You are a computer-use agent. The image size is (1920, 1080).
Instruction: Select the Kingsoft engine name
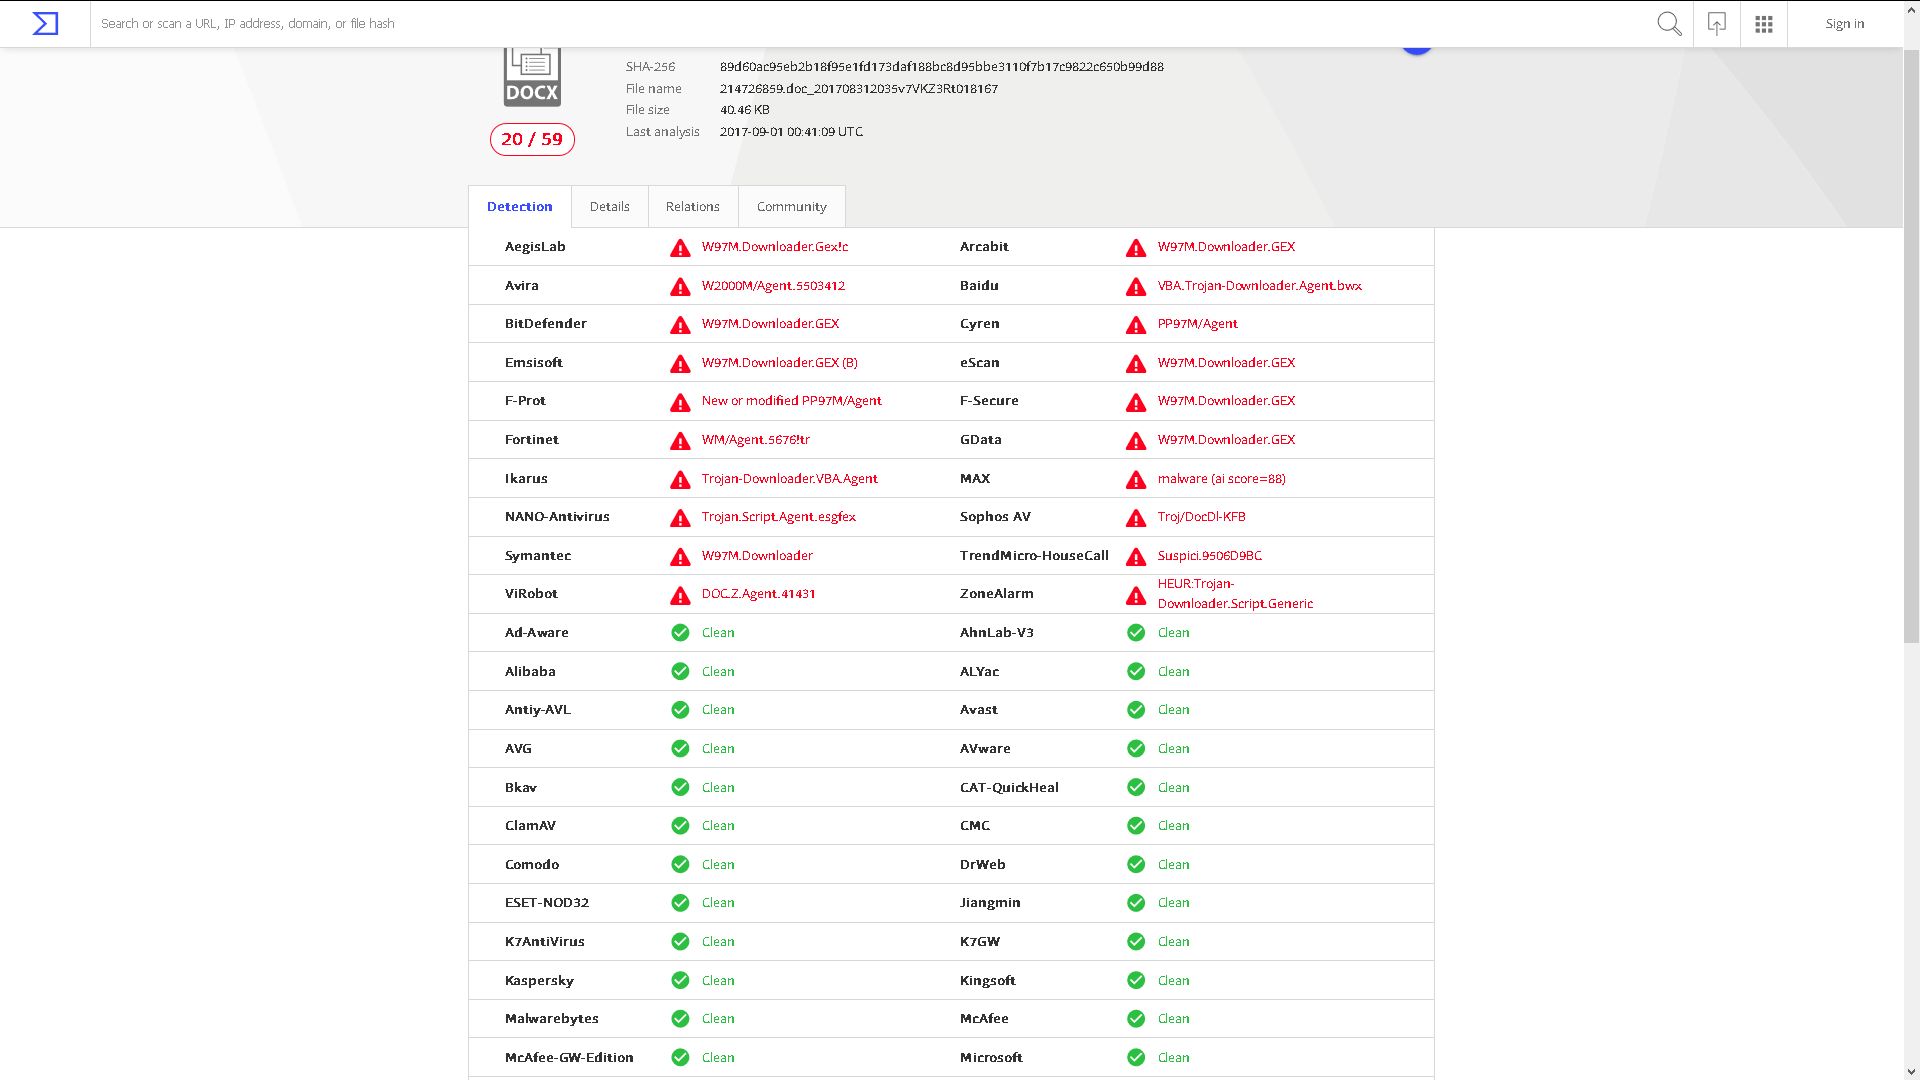point(988,981)
